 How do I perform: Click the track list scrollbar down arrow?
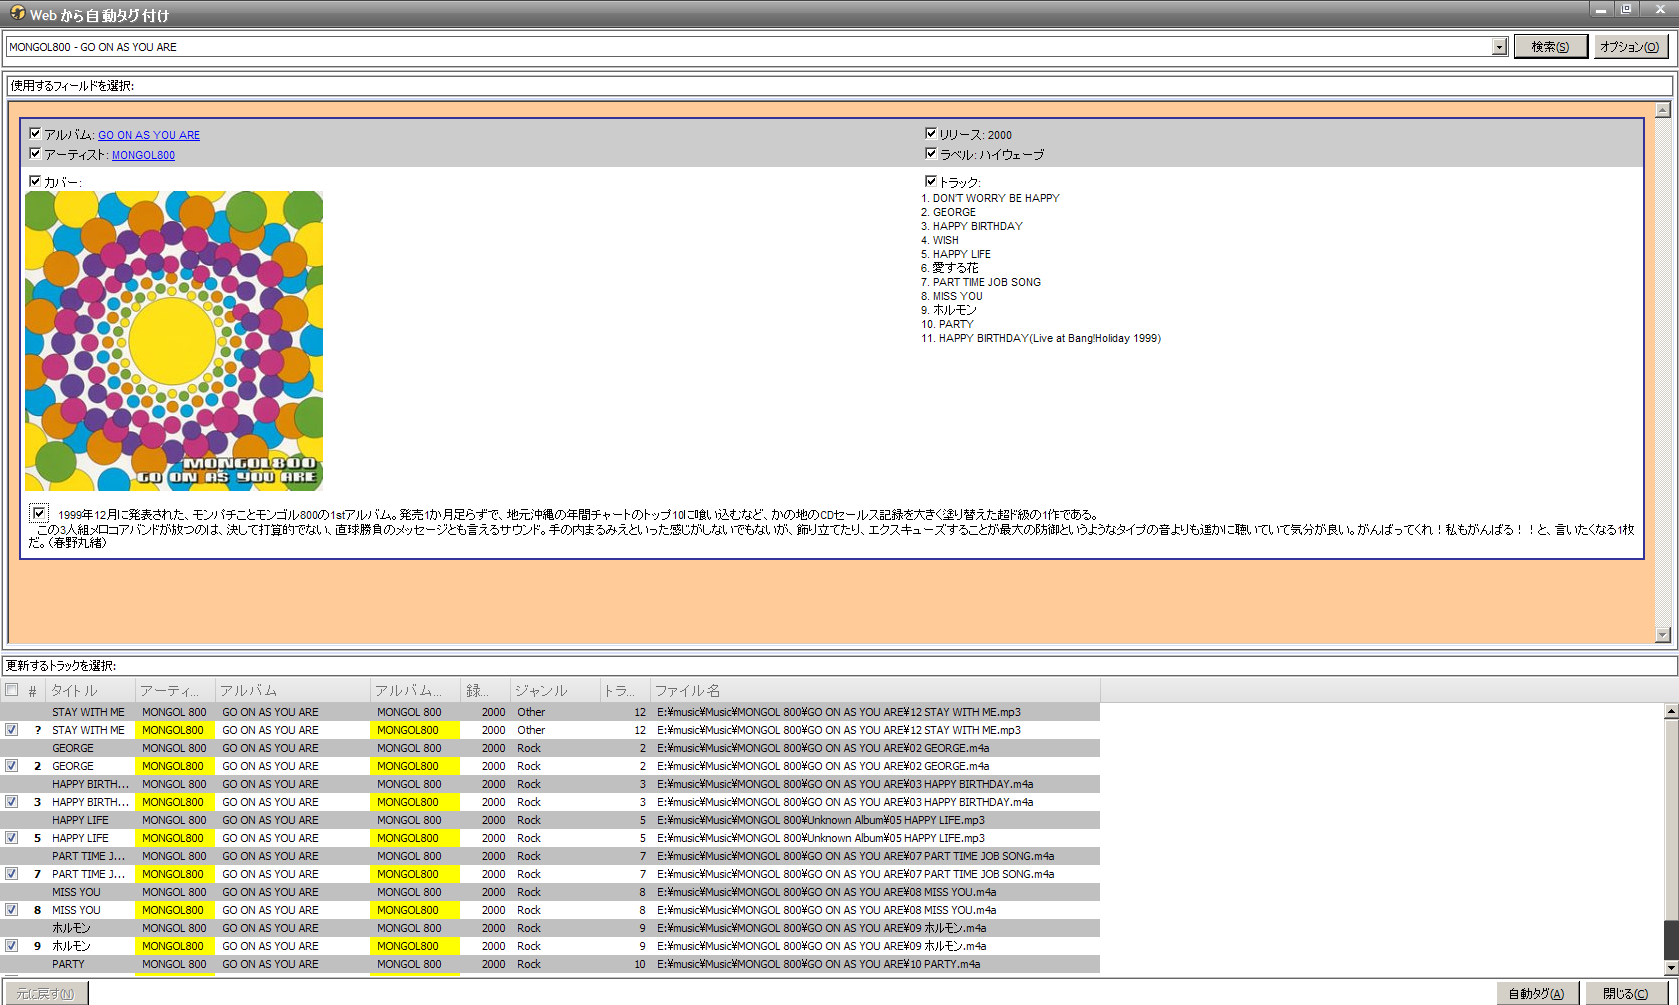[x=1671, y=968]
